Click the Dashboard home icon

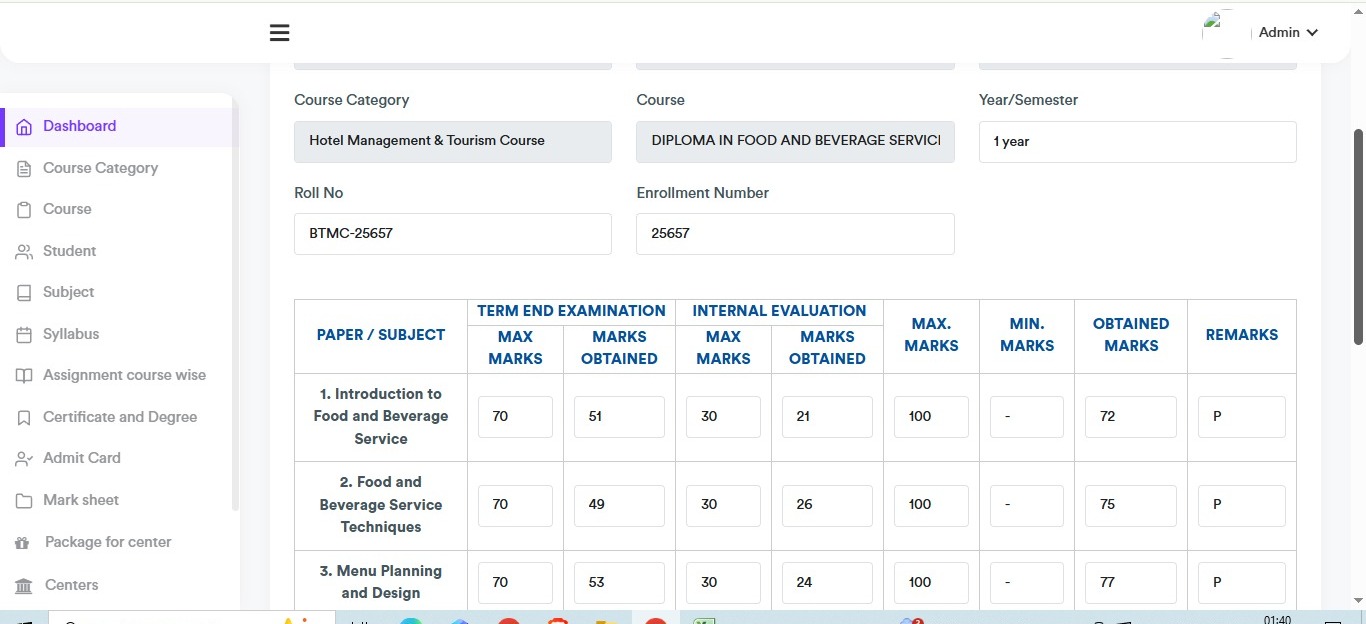coord(24,127)
